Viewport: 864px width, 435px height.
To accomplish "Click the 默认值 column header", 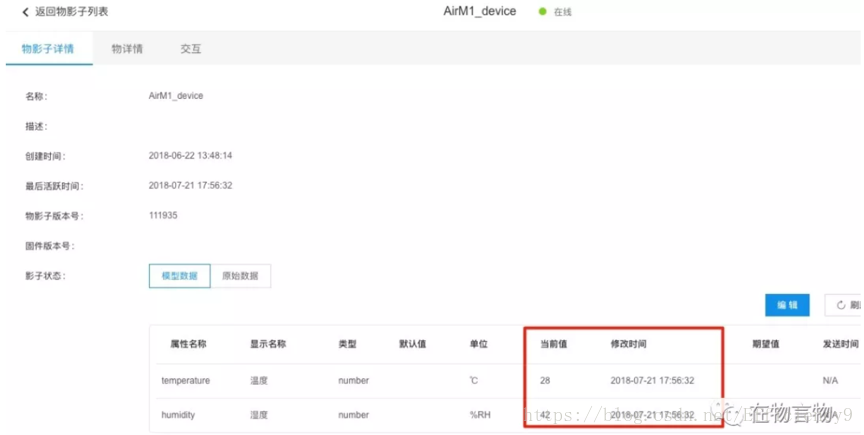I will click(413, 344).
